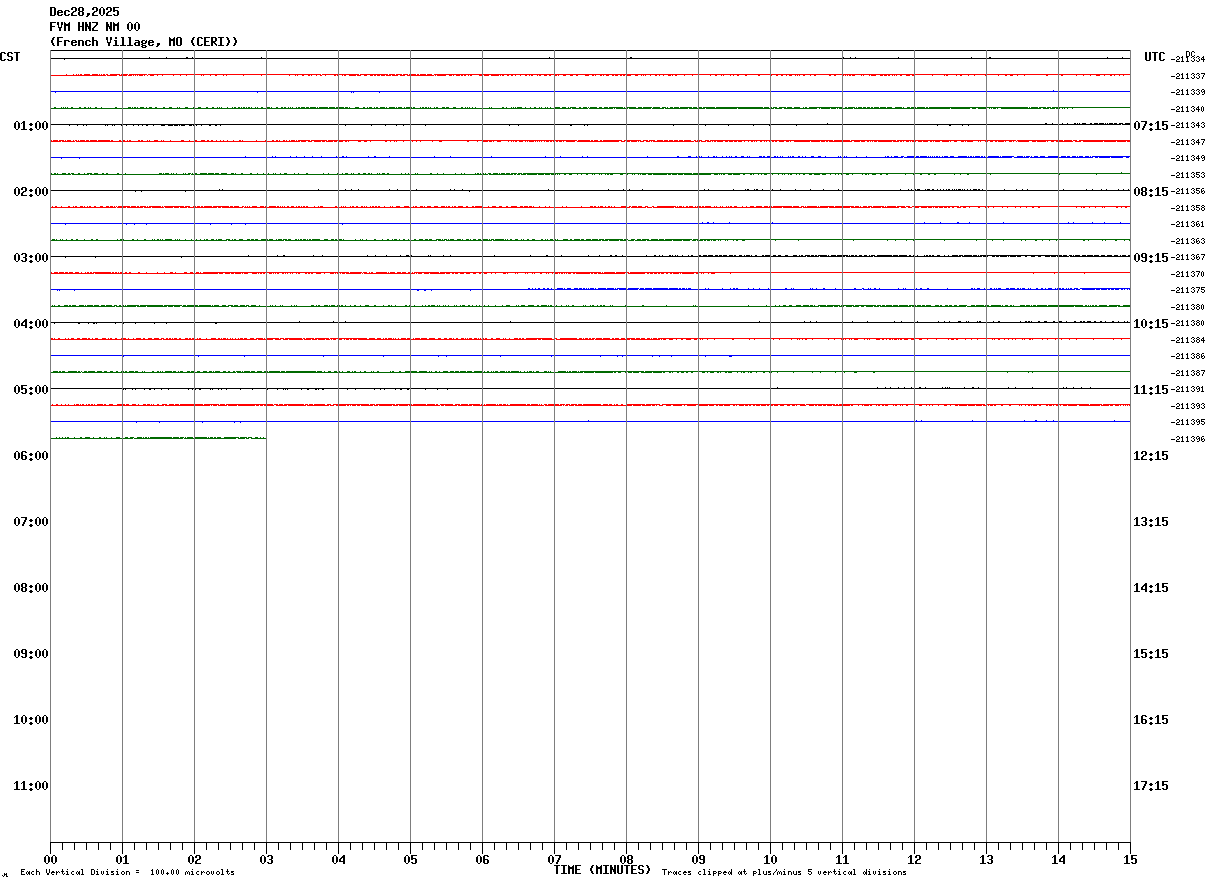The height and width of the screenshot is (886, 1210).
Task: Click minute 00 on the time axis
Action: 50,860
